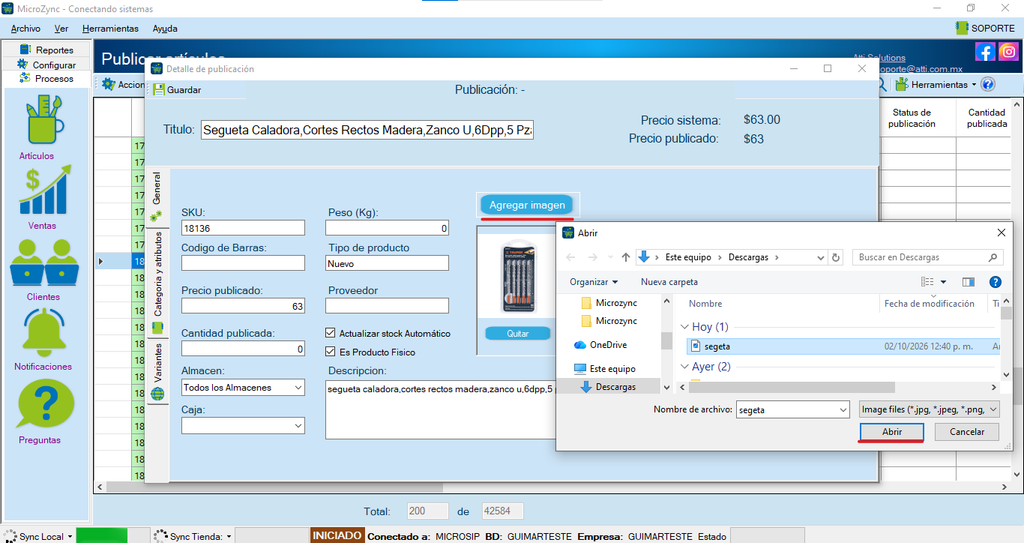
Task: Click the SKU field
Action: coord(243,228)
